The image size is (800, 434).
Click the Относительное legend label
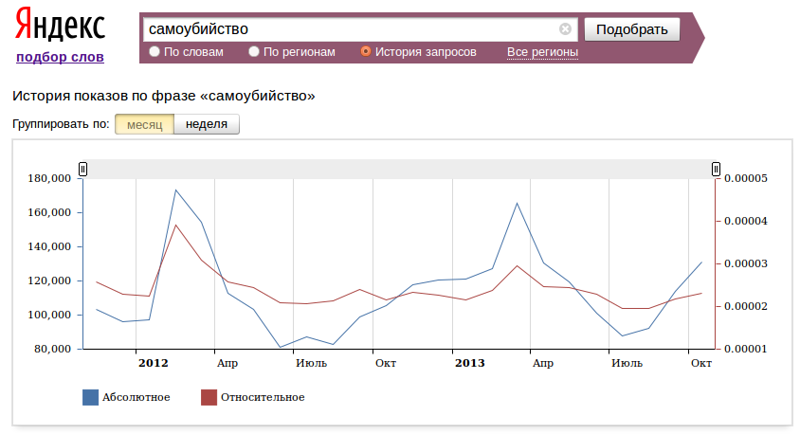click(261, 398)
